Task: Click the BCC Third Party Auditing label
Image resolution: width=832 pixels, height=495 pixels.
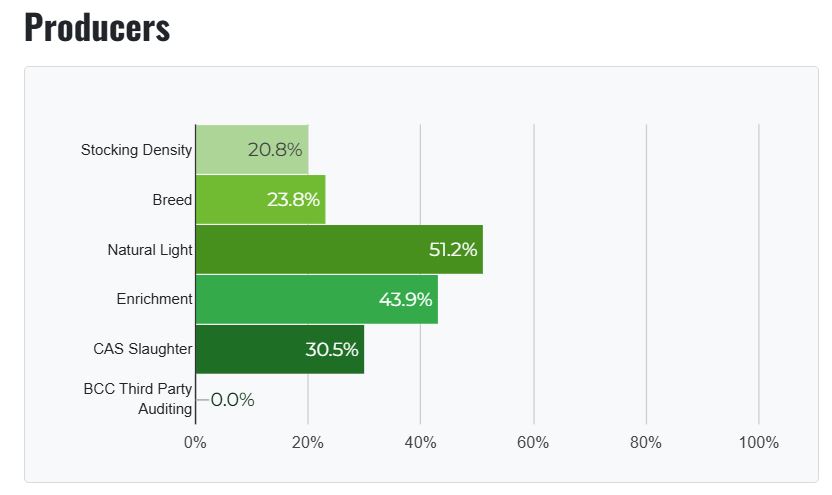Action: coord(138,398)
